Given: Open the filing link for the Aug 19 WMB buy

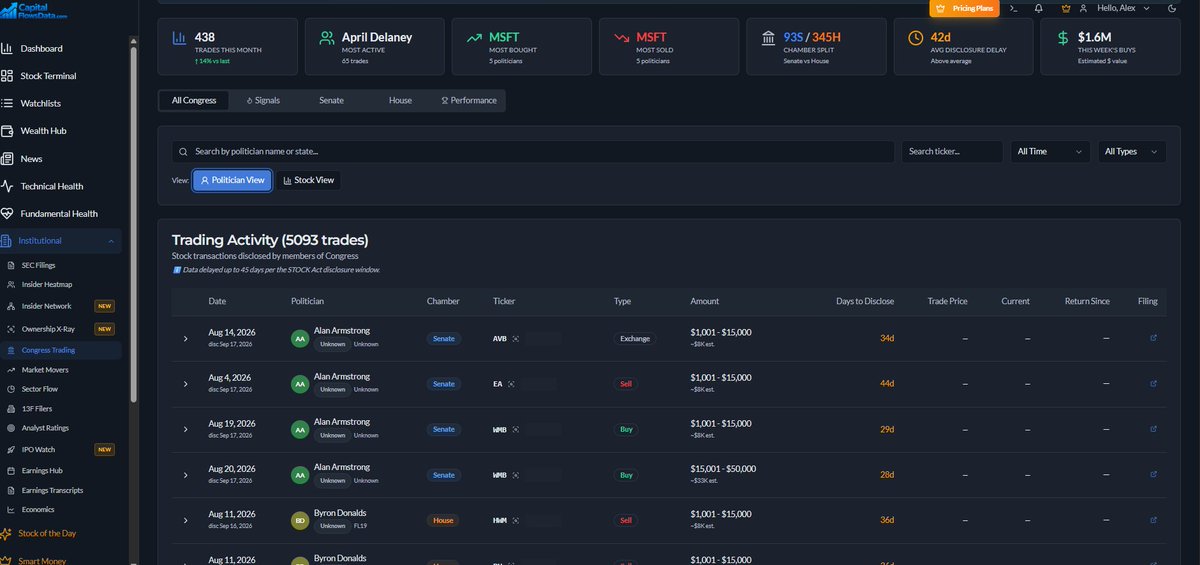Looking at the screenshot, I should [1153, 429].
